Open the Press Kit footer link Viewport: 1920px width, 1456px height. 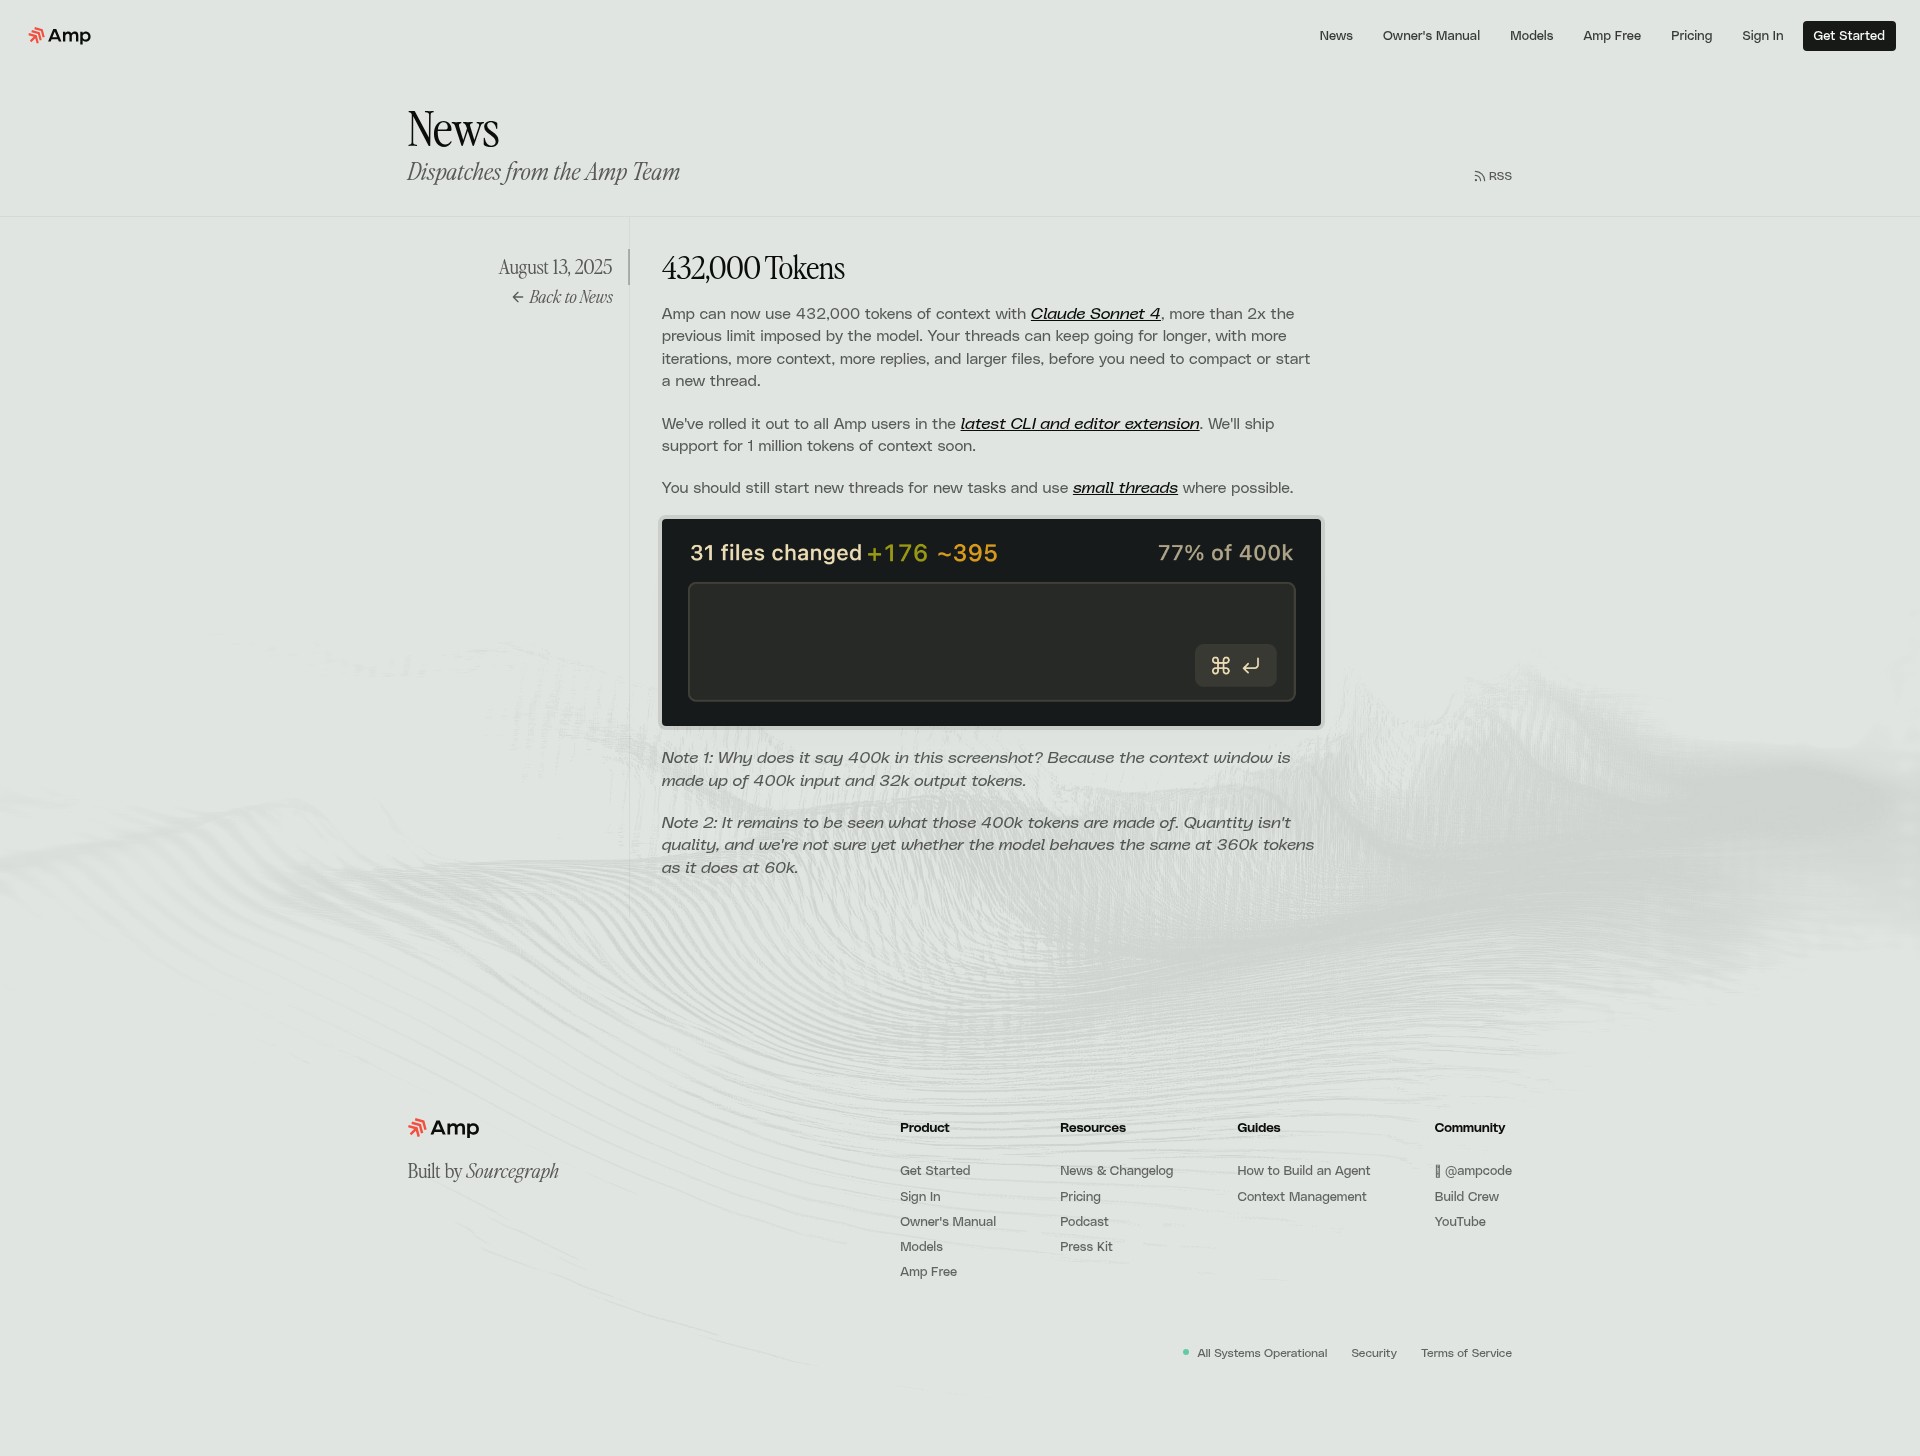tap(1086, 1247)
